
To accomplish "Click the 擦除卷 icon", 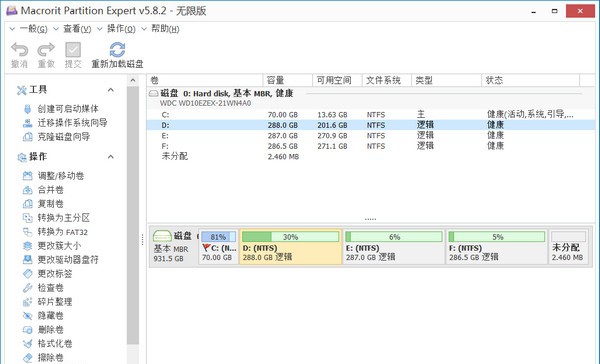I will click(28, 357).
